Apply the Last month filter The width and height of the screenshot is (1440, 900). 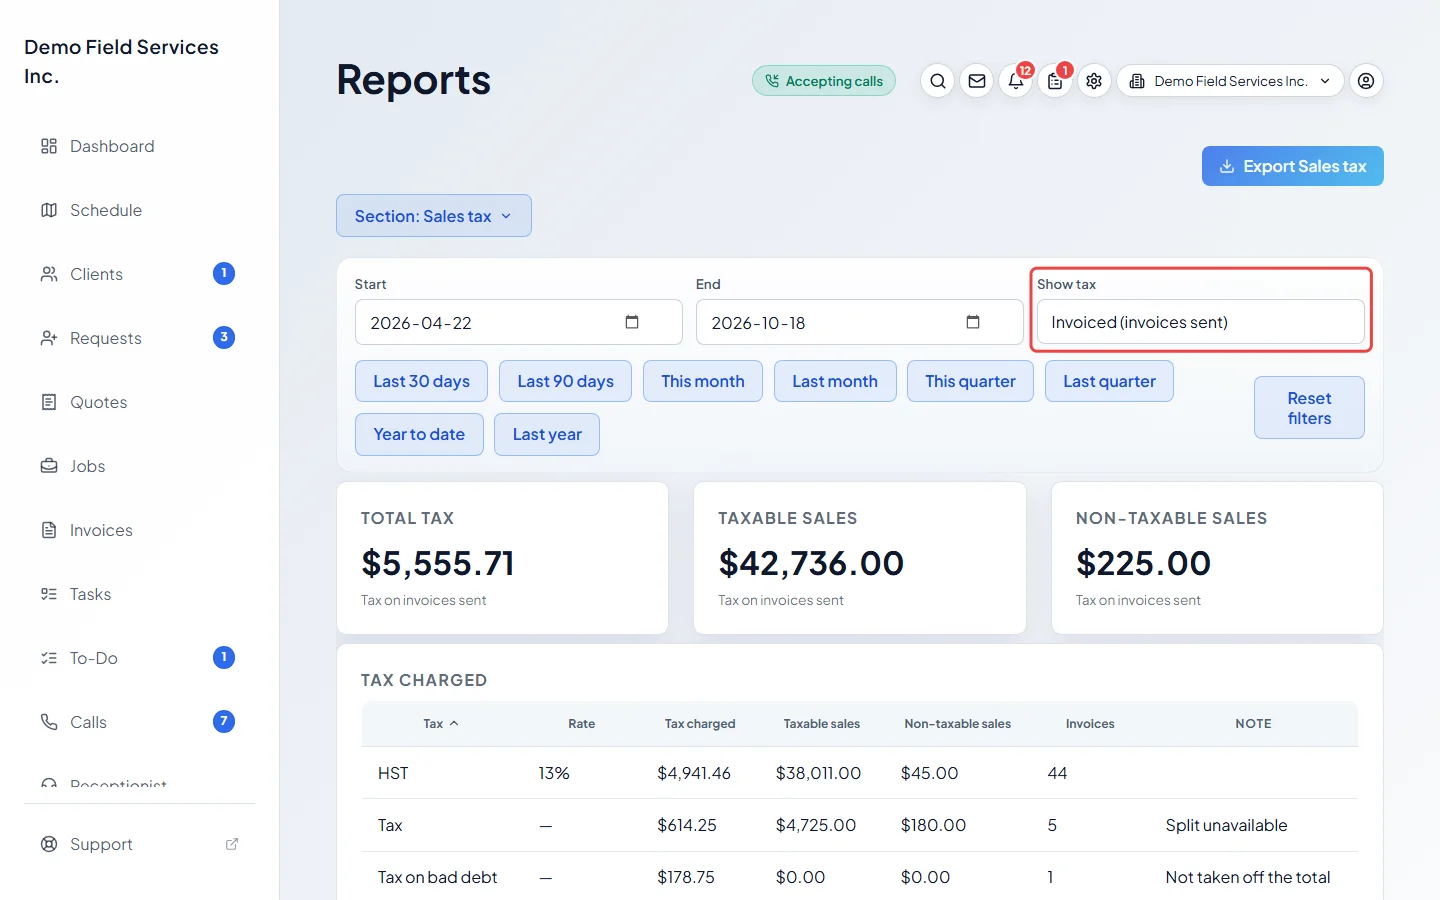[835, 381]
